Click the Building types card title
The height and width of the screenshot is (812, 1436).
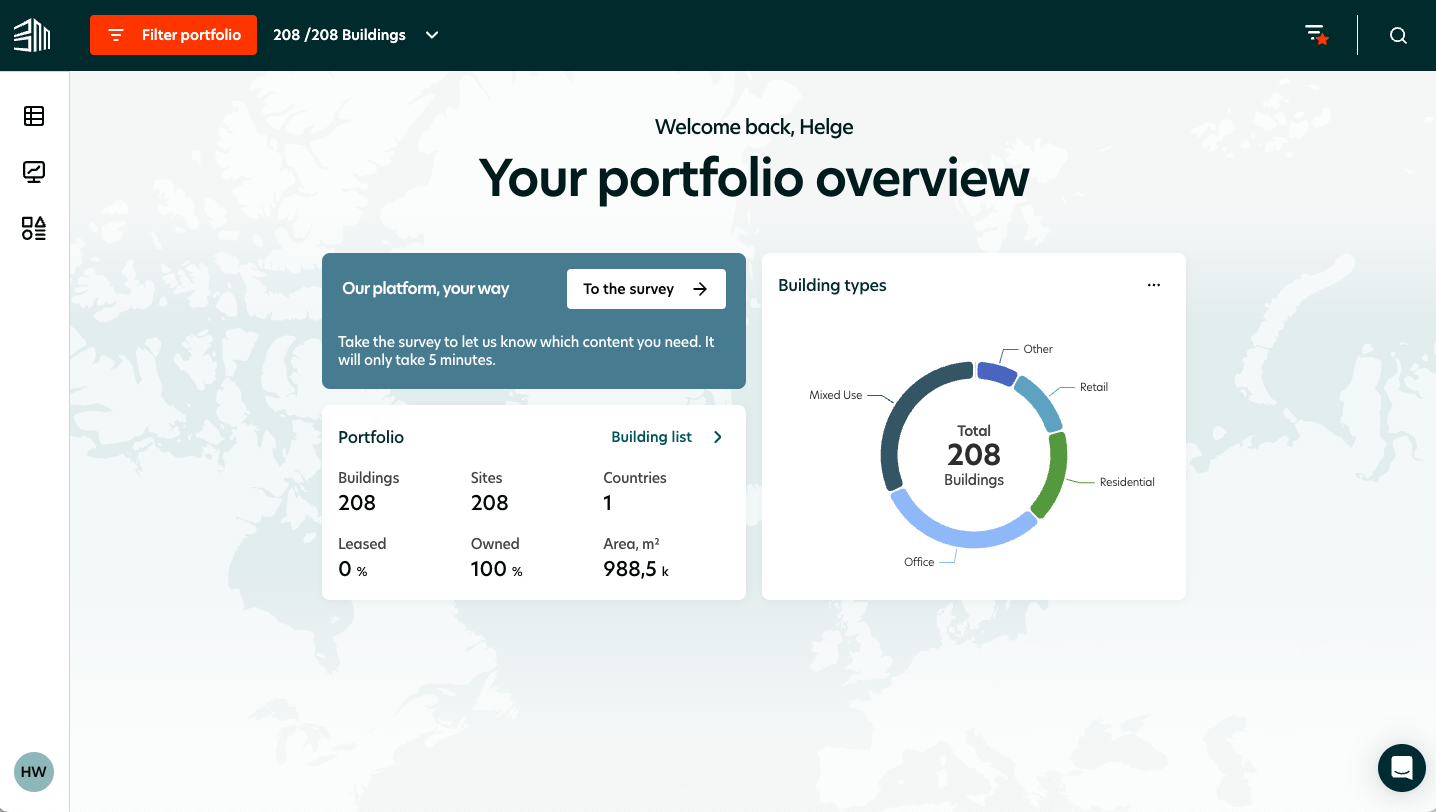pos(832,285)
